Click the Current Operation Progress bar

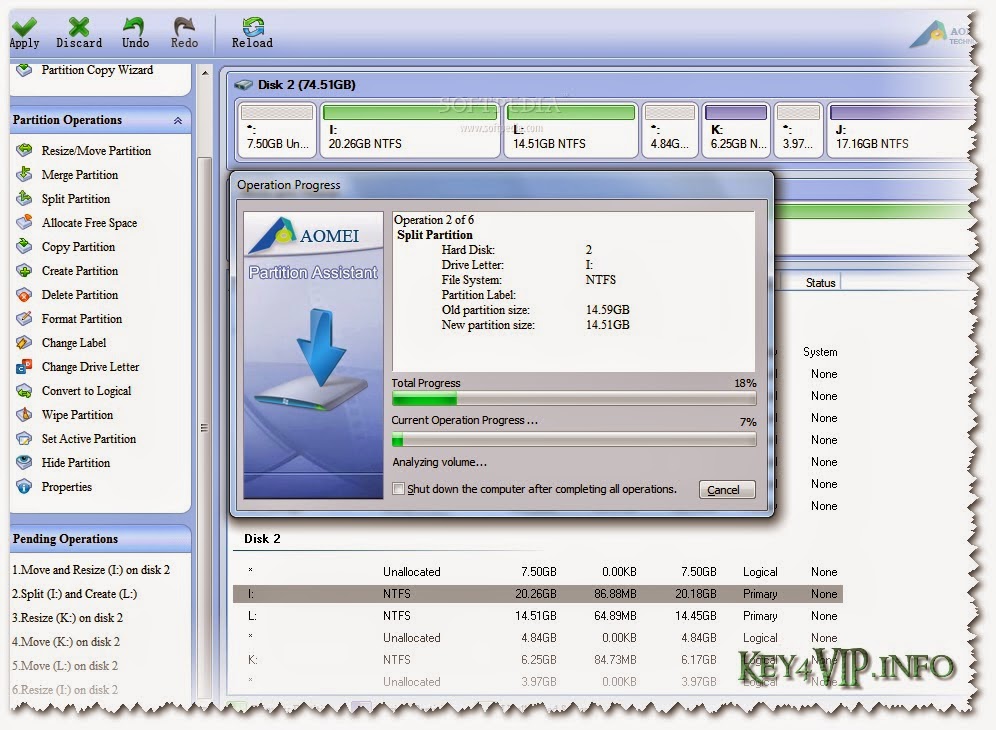(574, 439)
